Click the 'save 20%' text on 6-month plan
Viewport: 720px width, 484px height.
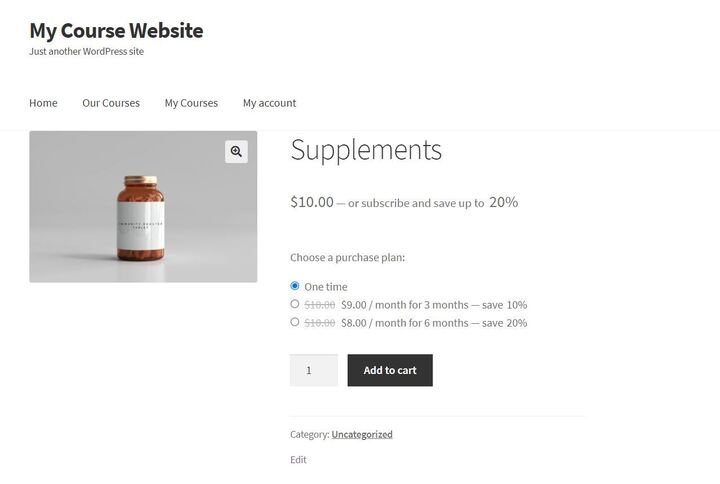504,323
